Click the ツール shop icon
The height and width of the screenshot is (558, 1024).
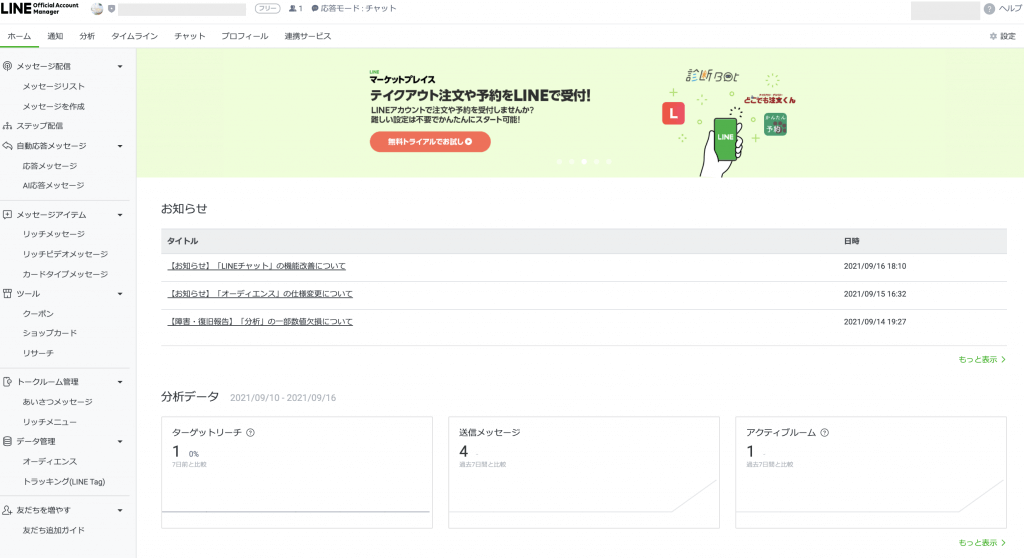pos(7,293)
